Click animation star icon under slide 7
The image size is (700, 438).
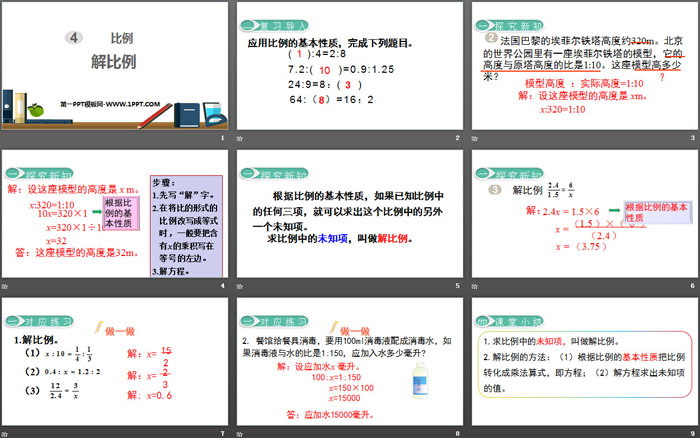click(4, 434)
